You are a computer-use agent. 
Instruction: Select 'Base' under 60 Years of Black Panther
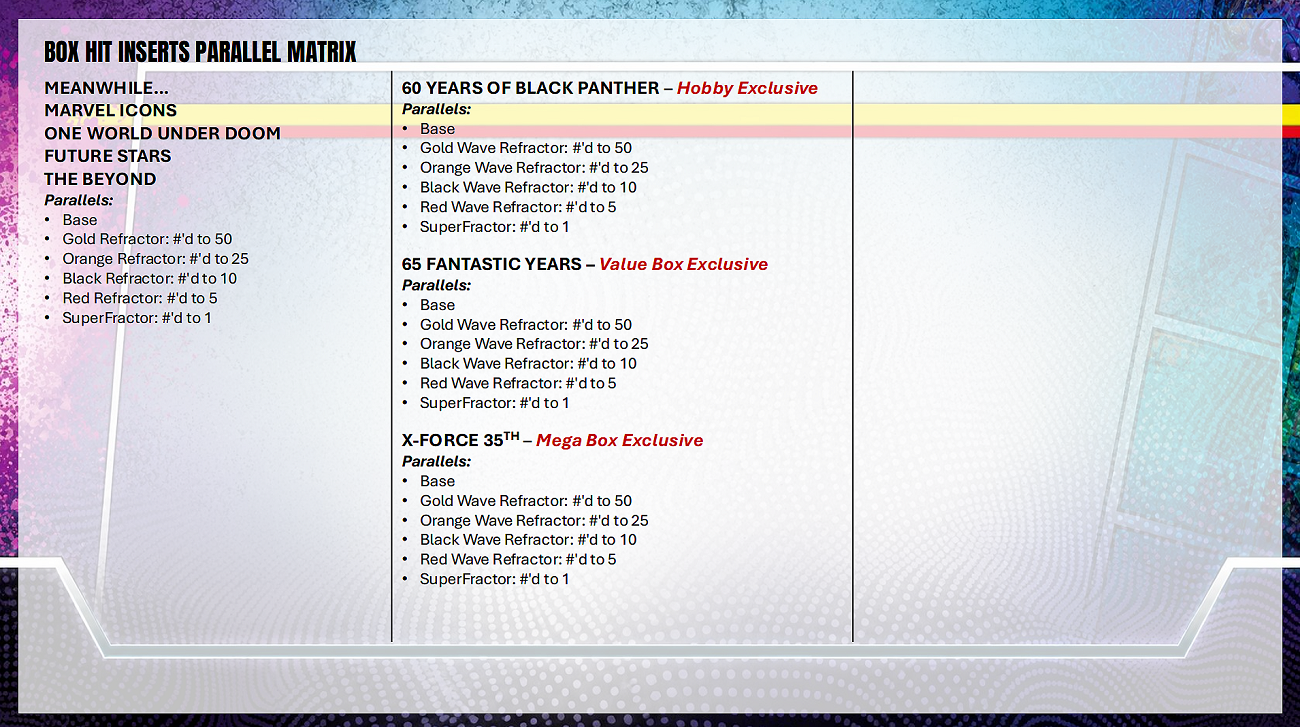click(x=438, y=129)
